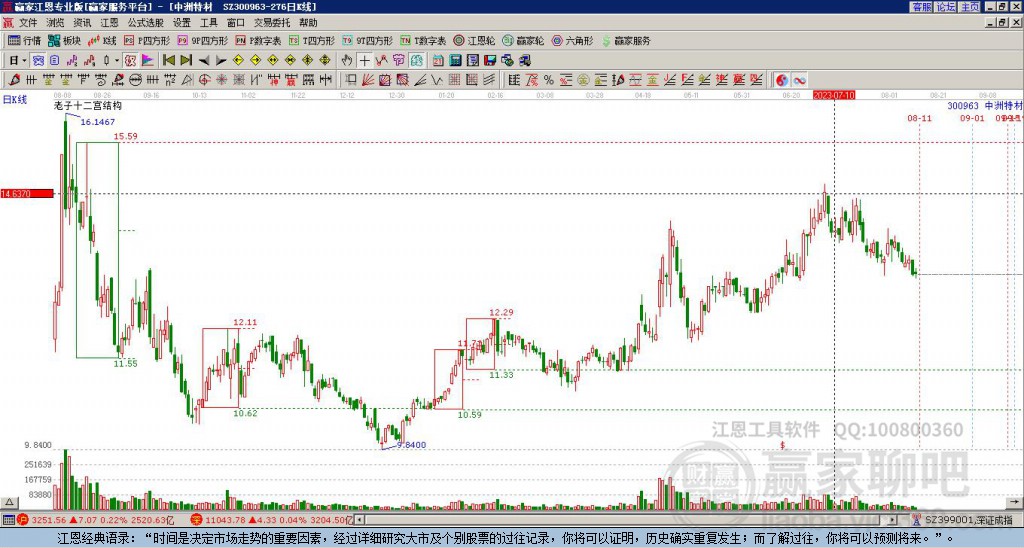Click the truck icon in toolbar

click(524, 60)
